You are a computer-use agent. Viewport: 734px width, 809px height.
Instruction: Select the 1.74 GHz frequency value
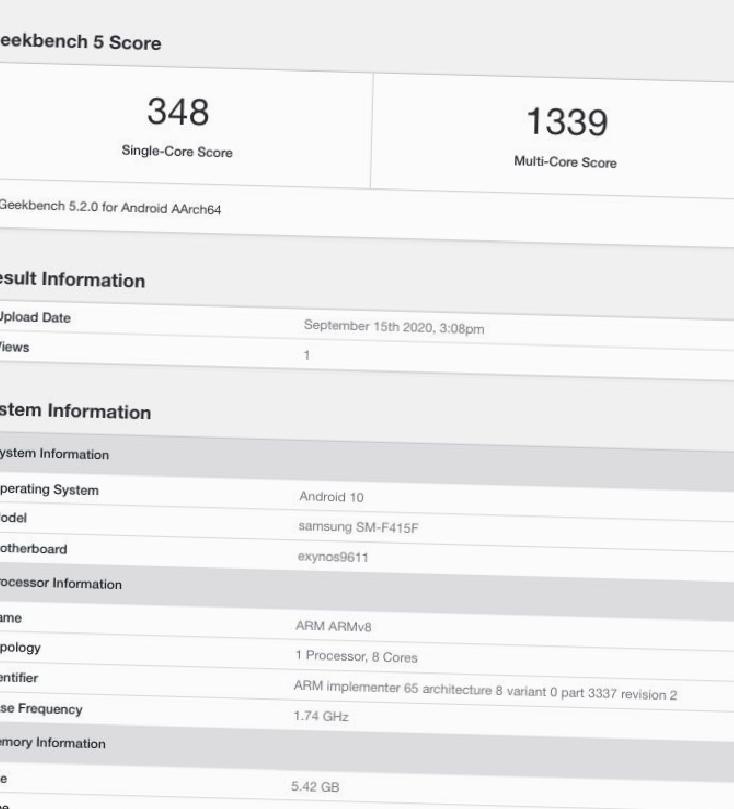321,716
